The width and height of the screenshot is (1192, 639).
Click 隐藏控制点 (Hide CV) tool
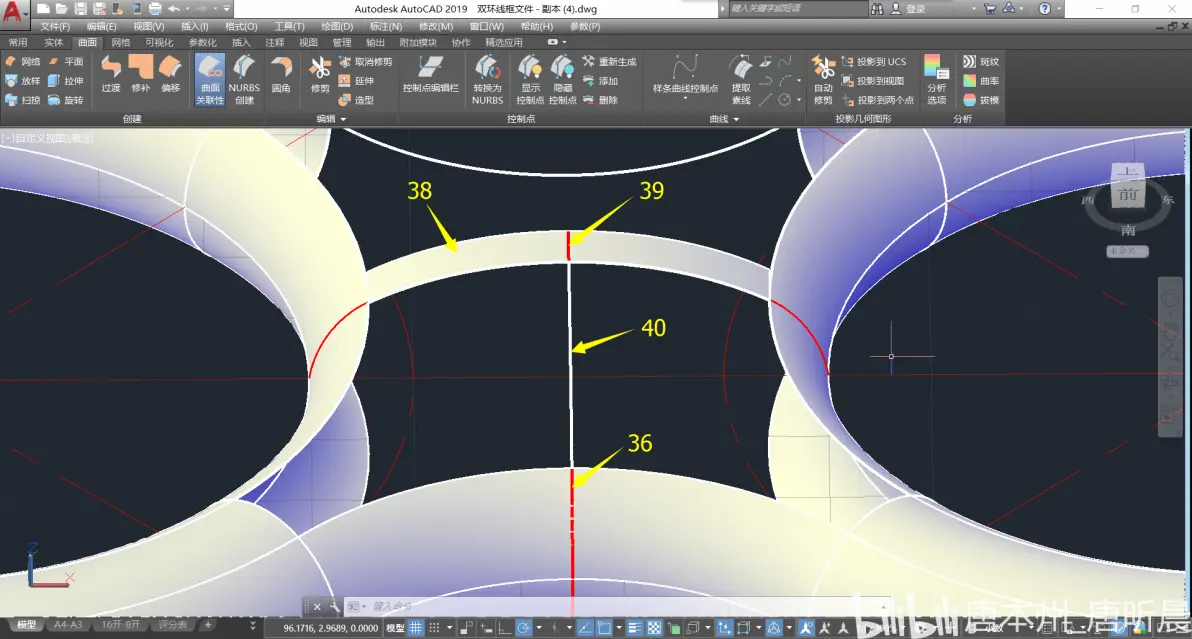[x=563, y=80]
